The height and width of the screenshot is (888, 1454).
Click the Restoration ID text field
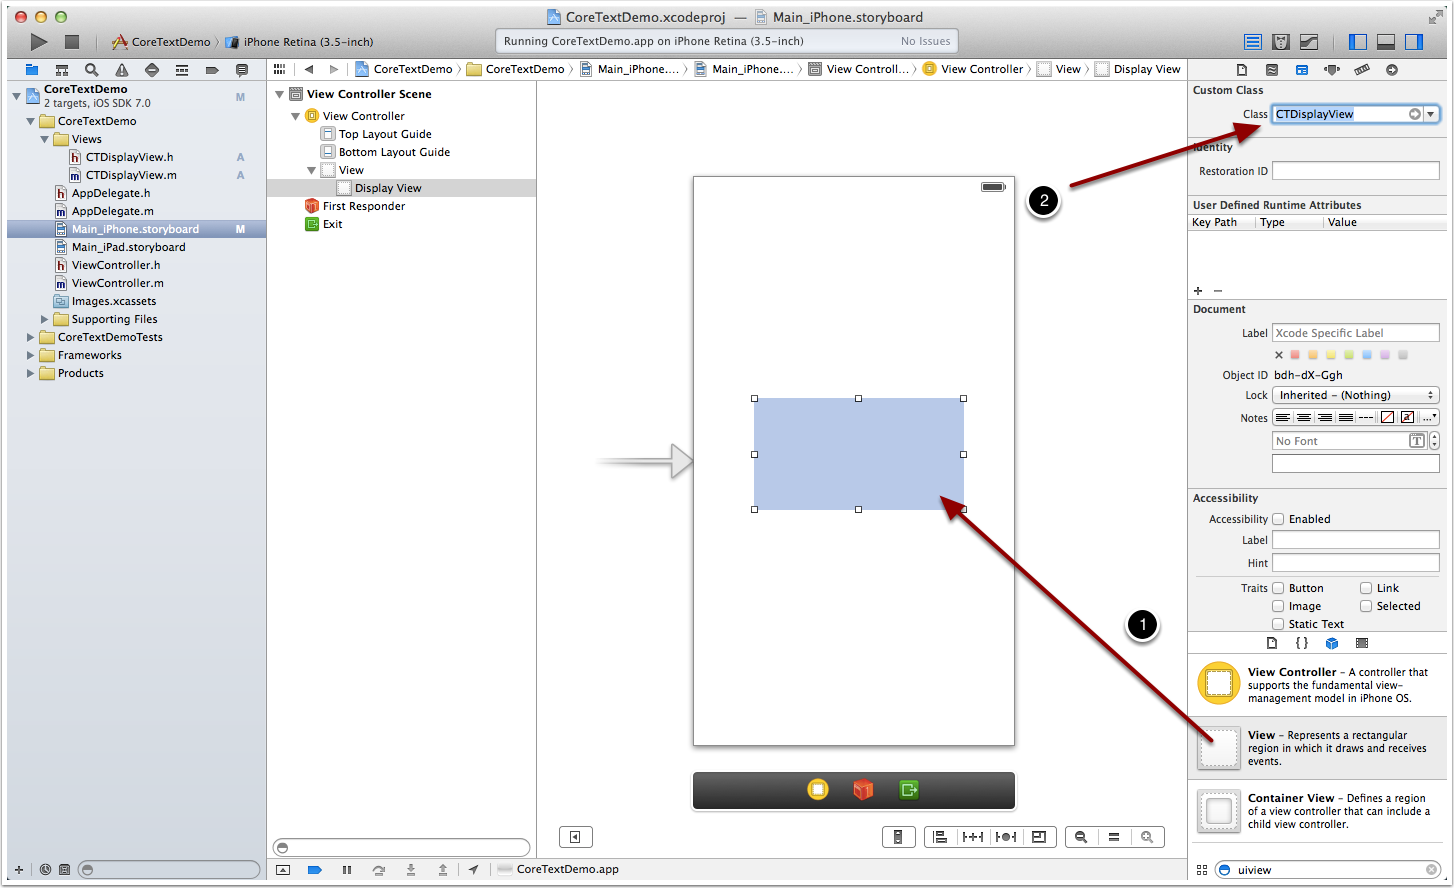pyautogui.click(x=1355, y=171)
